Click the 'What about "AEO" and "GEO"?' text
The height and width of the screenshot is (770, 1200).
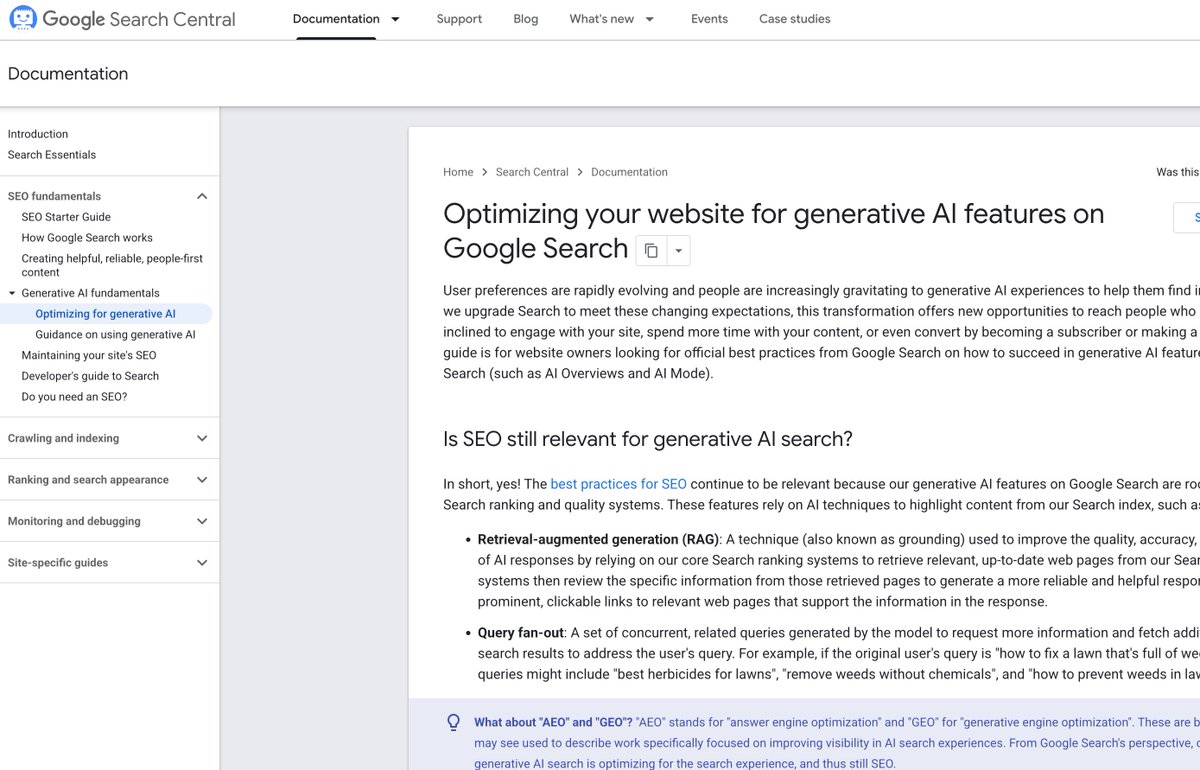coord(553,722)
